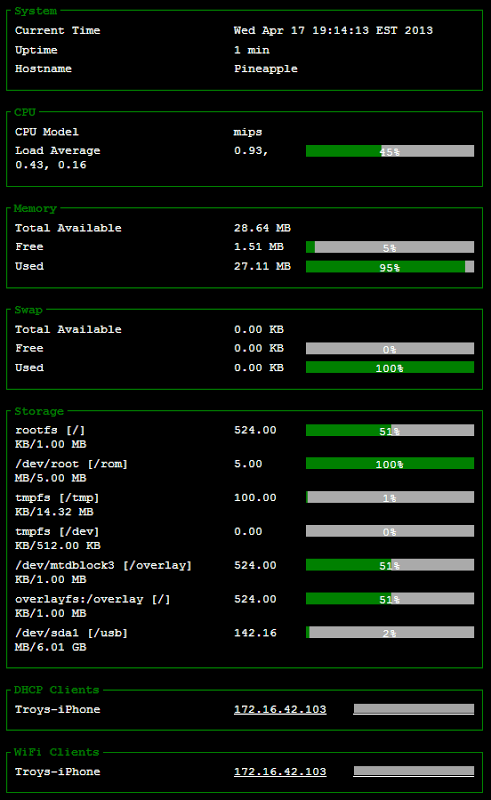Click the '/dev/root [/rom]' storage entry
Image resolution: width=491 pixels, height=800 pixels.
pyautogui.click(x=71, y=464)
